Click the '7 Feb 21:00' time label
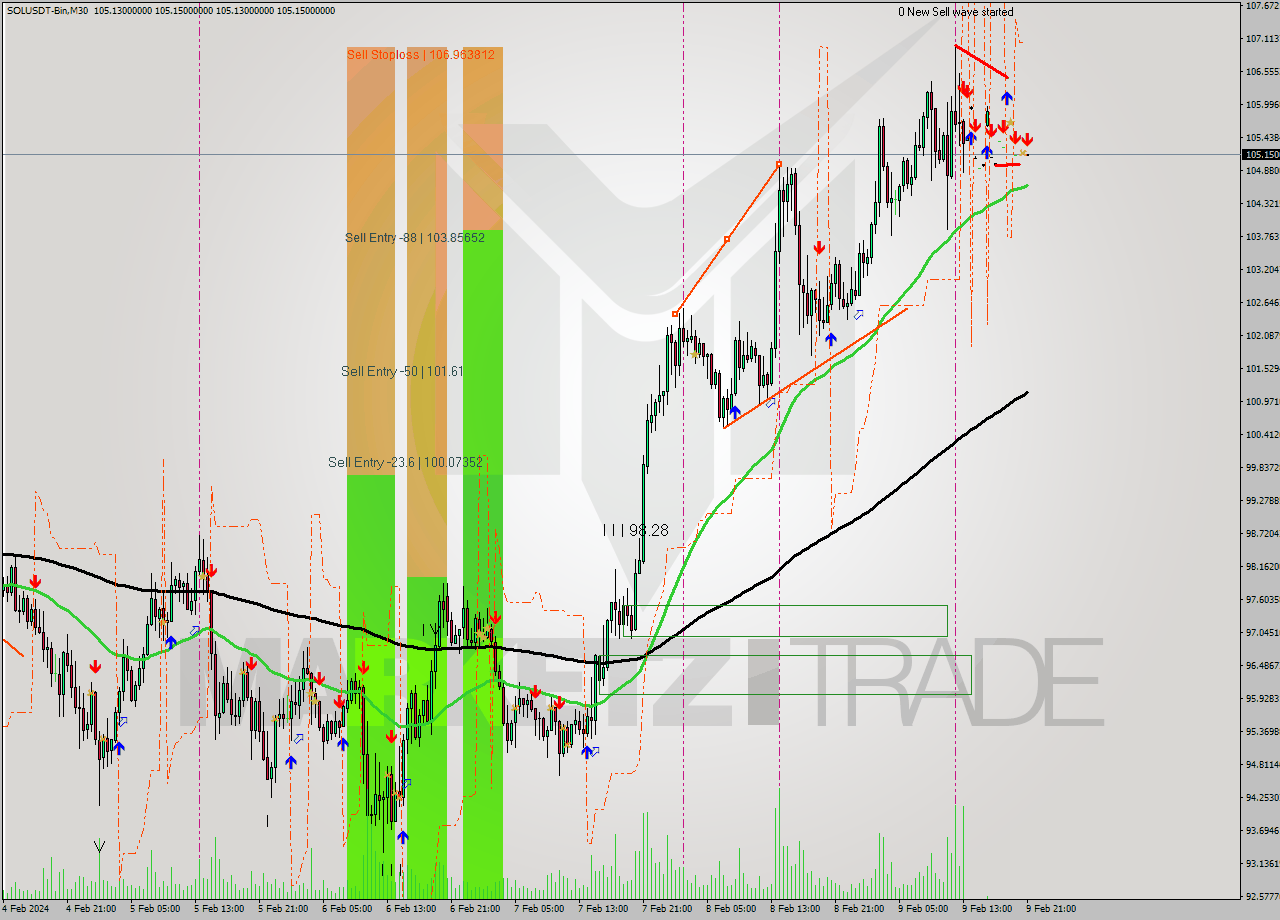The image size is (1280, 920). click(667, 909)
